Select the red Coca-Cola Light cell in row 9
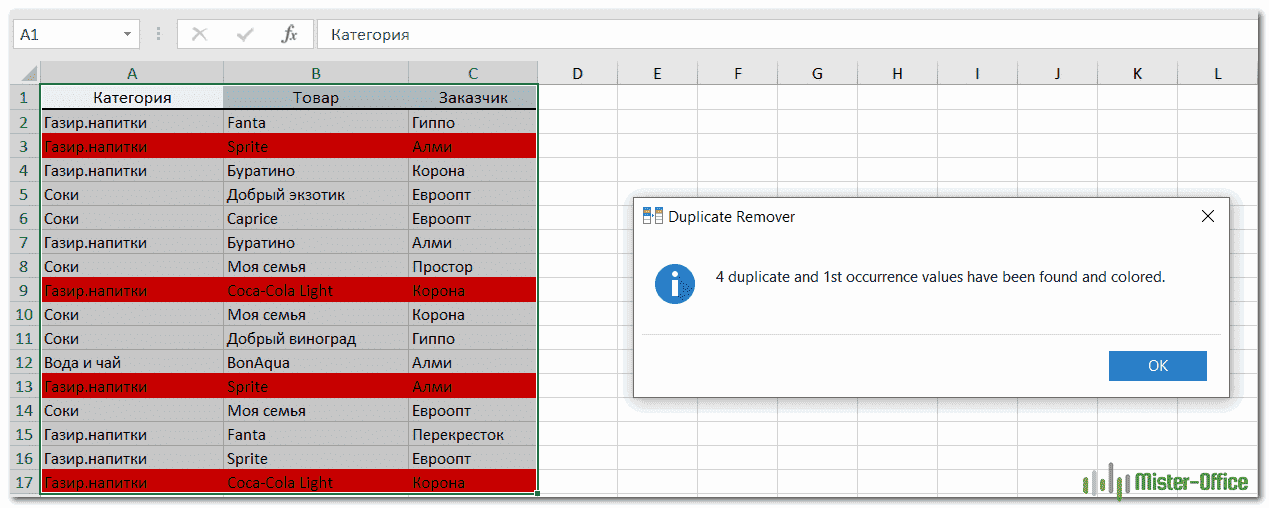The width and height of the screenshot is (1269, 508). (315, 291)
